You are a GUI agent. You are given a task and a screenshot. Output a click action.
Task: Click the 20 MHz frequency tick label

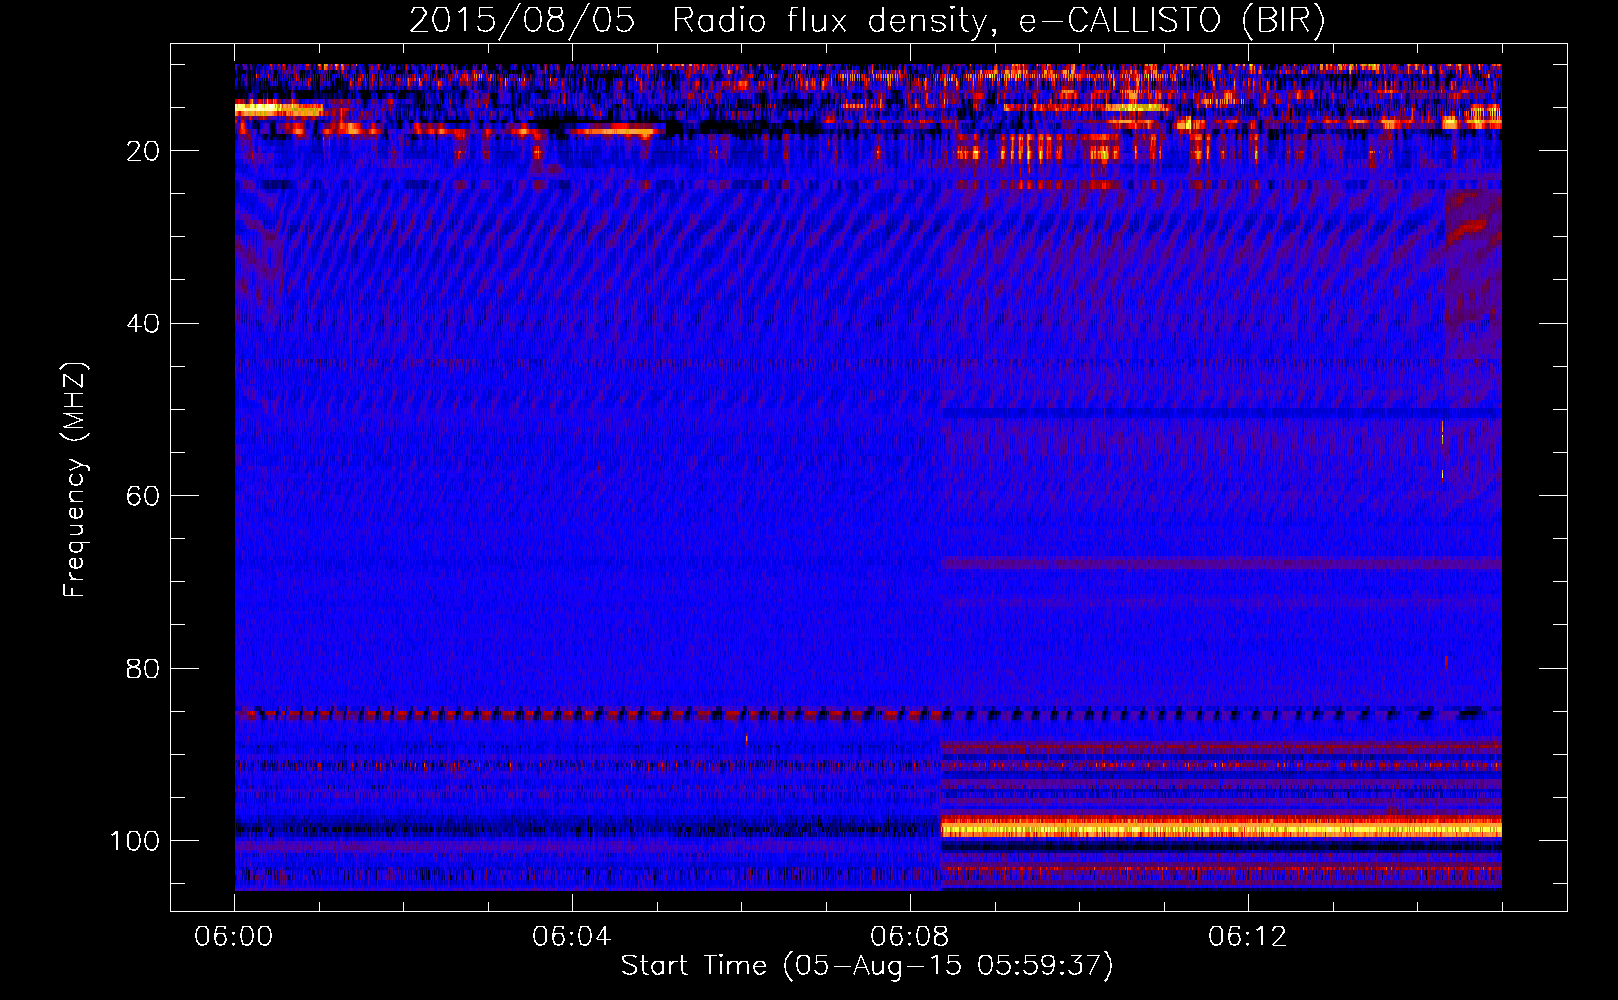(143, 151)
